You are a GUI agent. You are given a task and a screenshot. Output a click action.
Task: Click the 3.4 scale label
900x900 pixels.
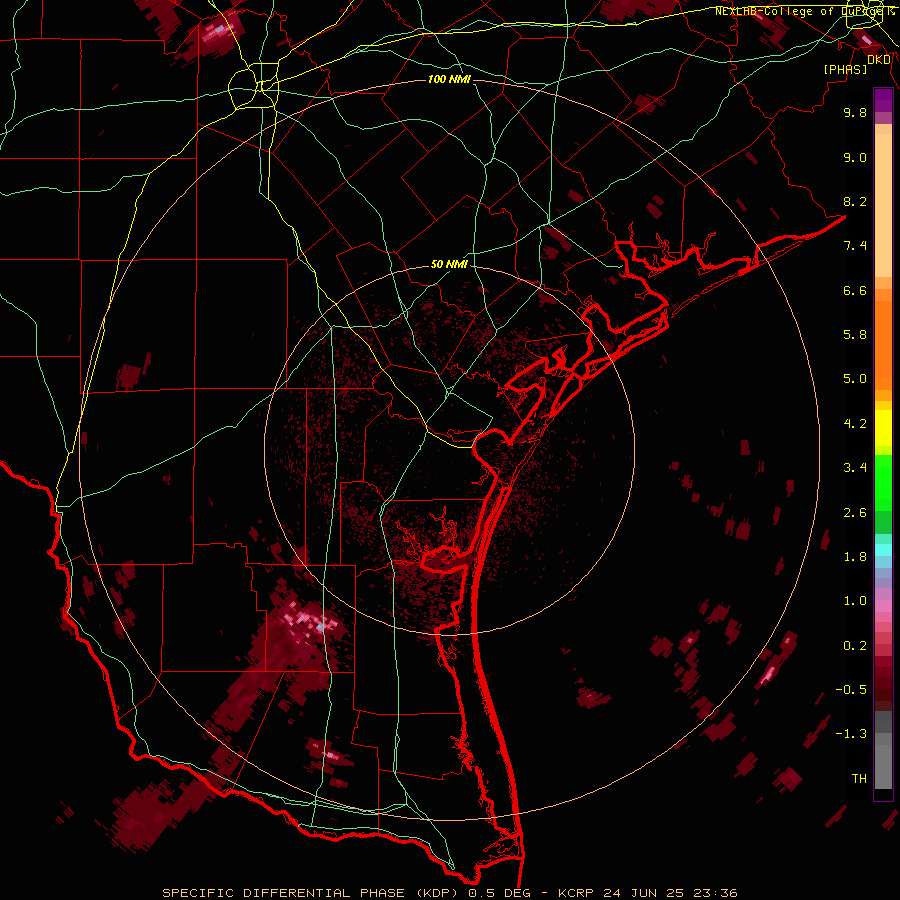[x=855, y=468]
